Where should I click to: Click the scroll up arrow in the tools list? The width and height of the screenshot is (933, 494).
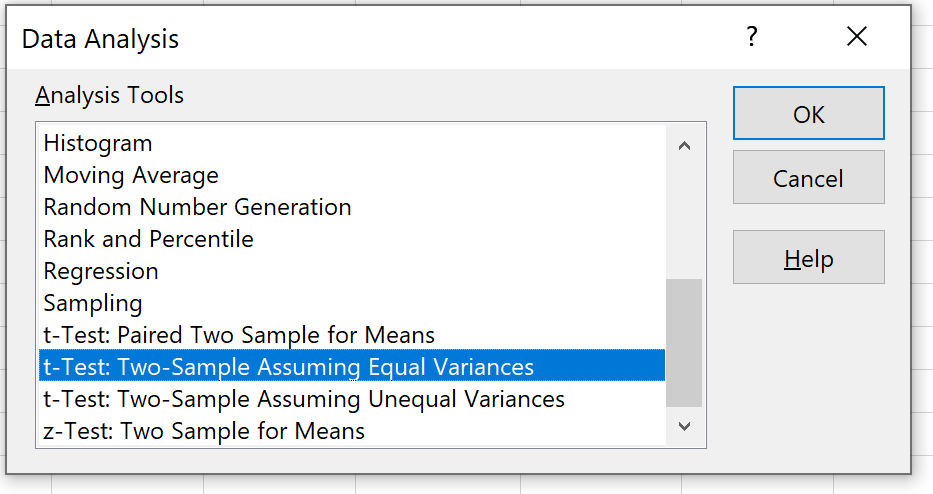[x=684, y=146]
